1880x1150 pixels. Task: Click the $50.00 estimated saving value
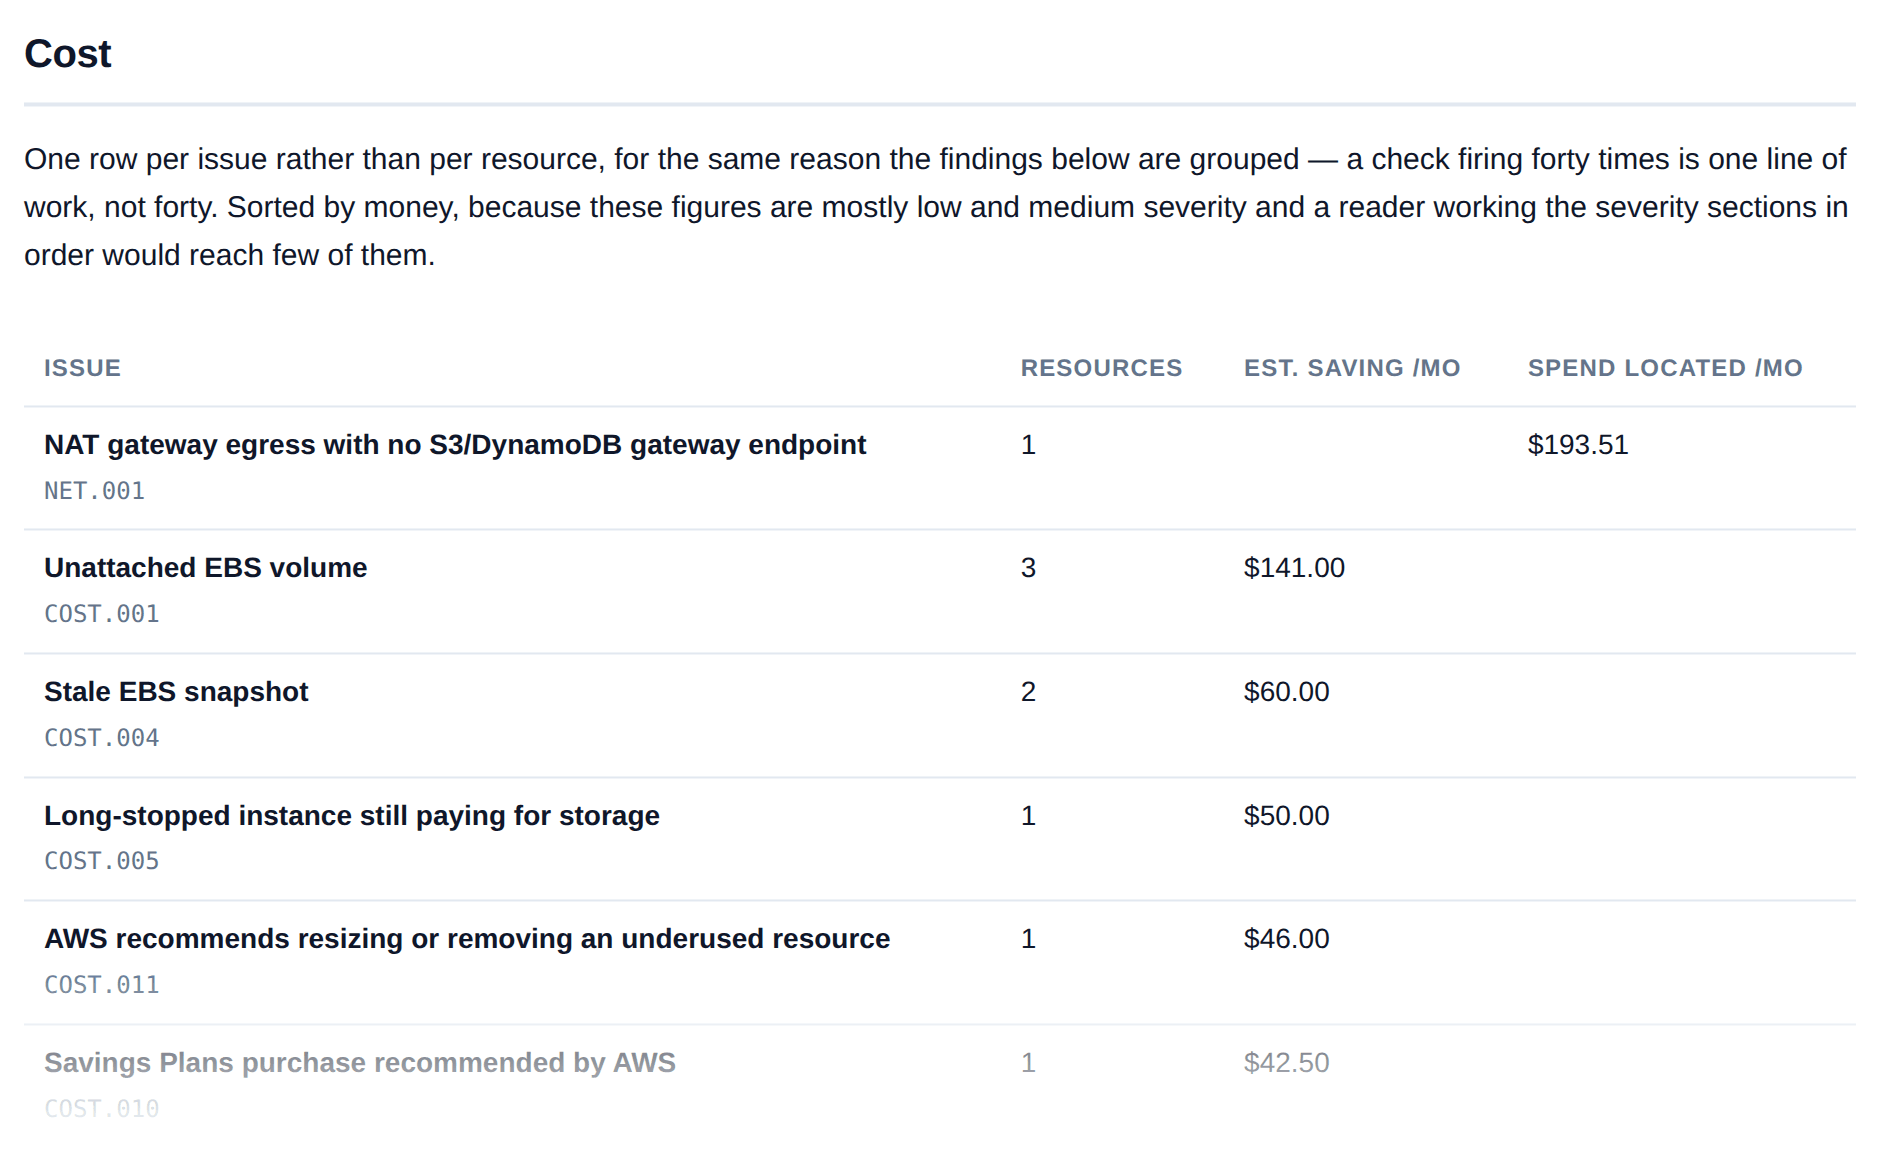1286,816
